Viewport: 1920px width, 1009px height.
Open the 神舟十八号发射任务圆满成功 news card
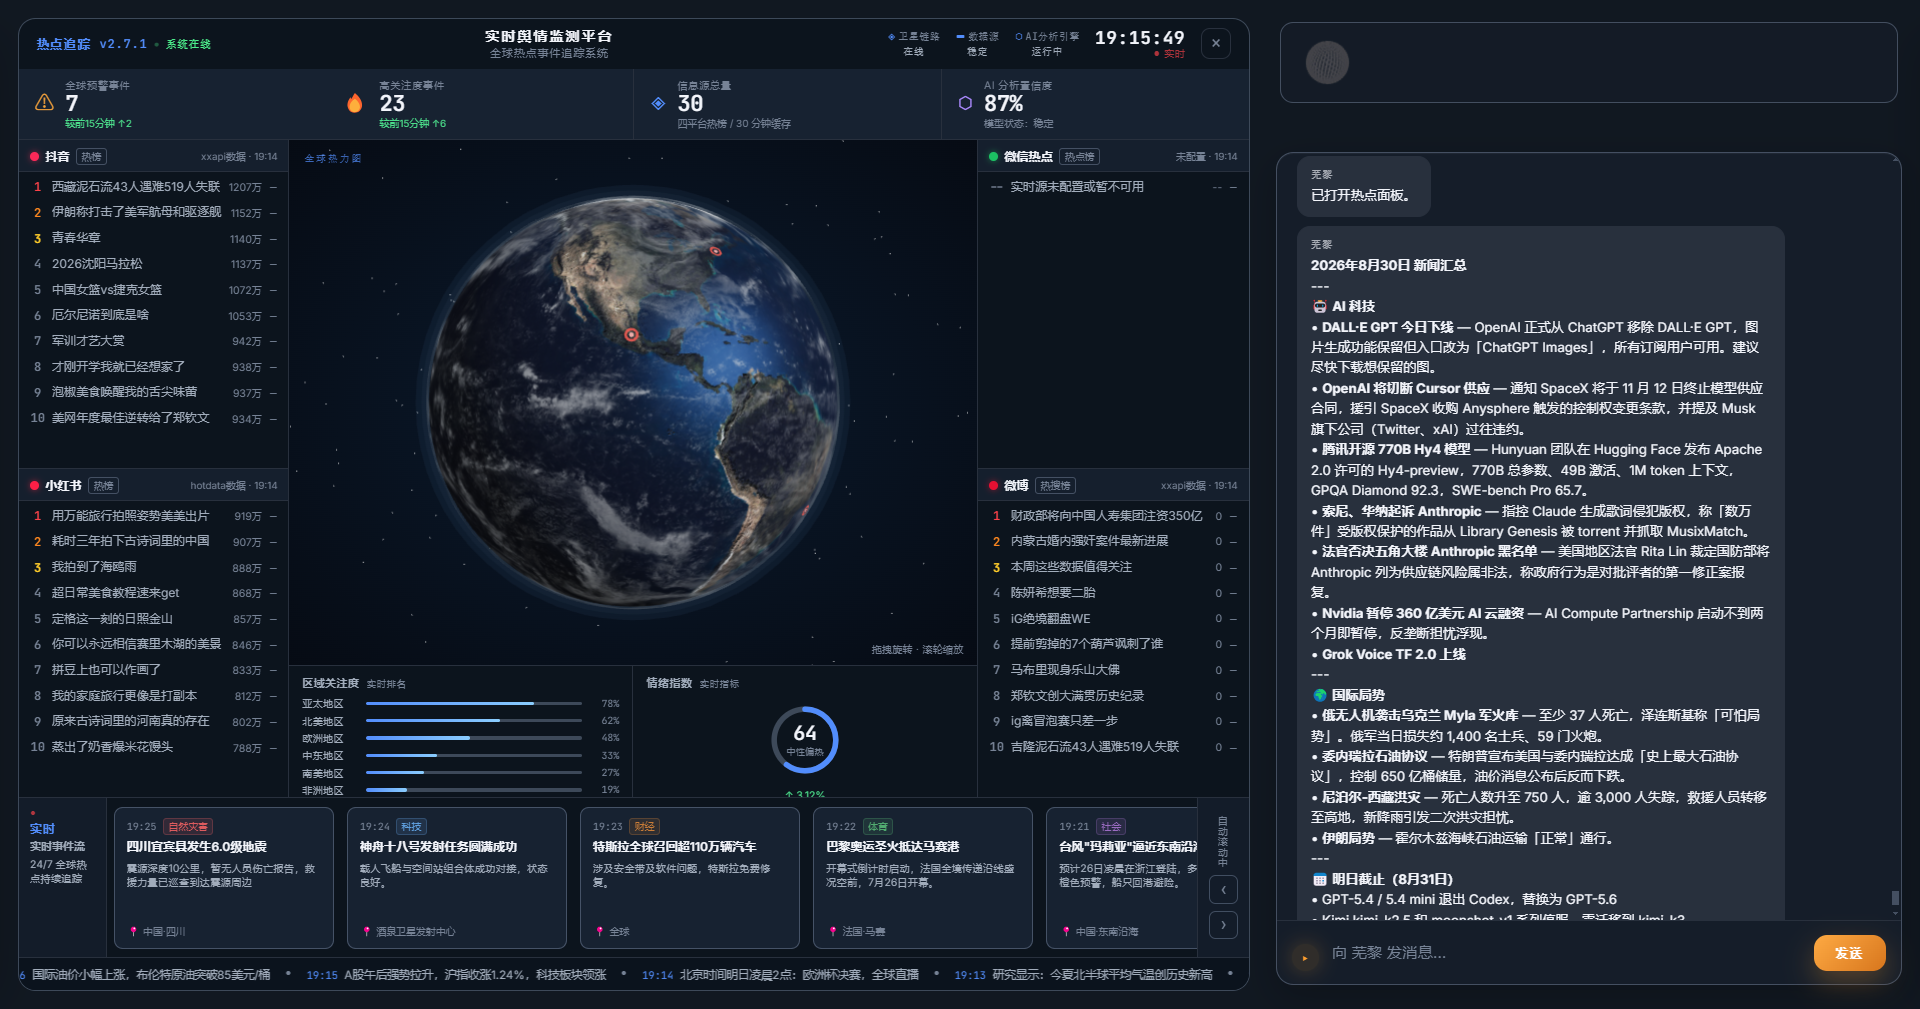(x=456, y=878)
